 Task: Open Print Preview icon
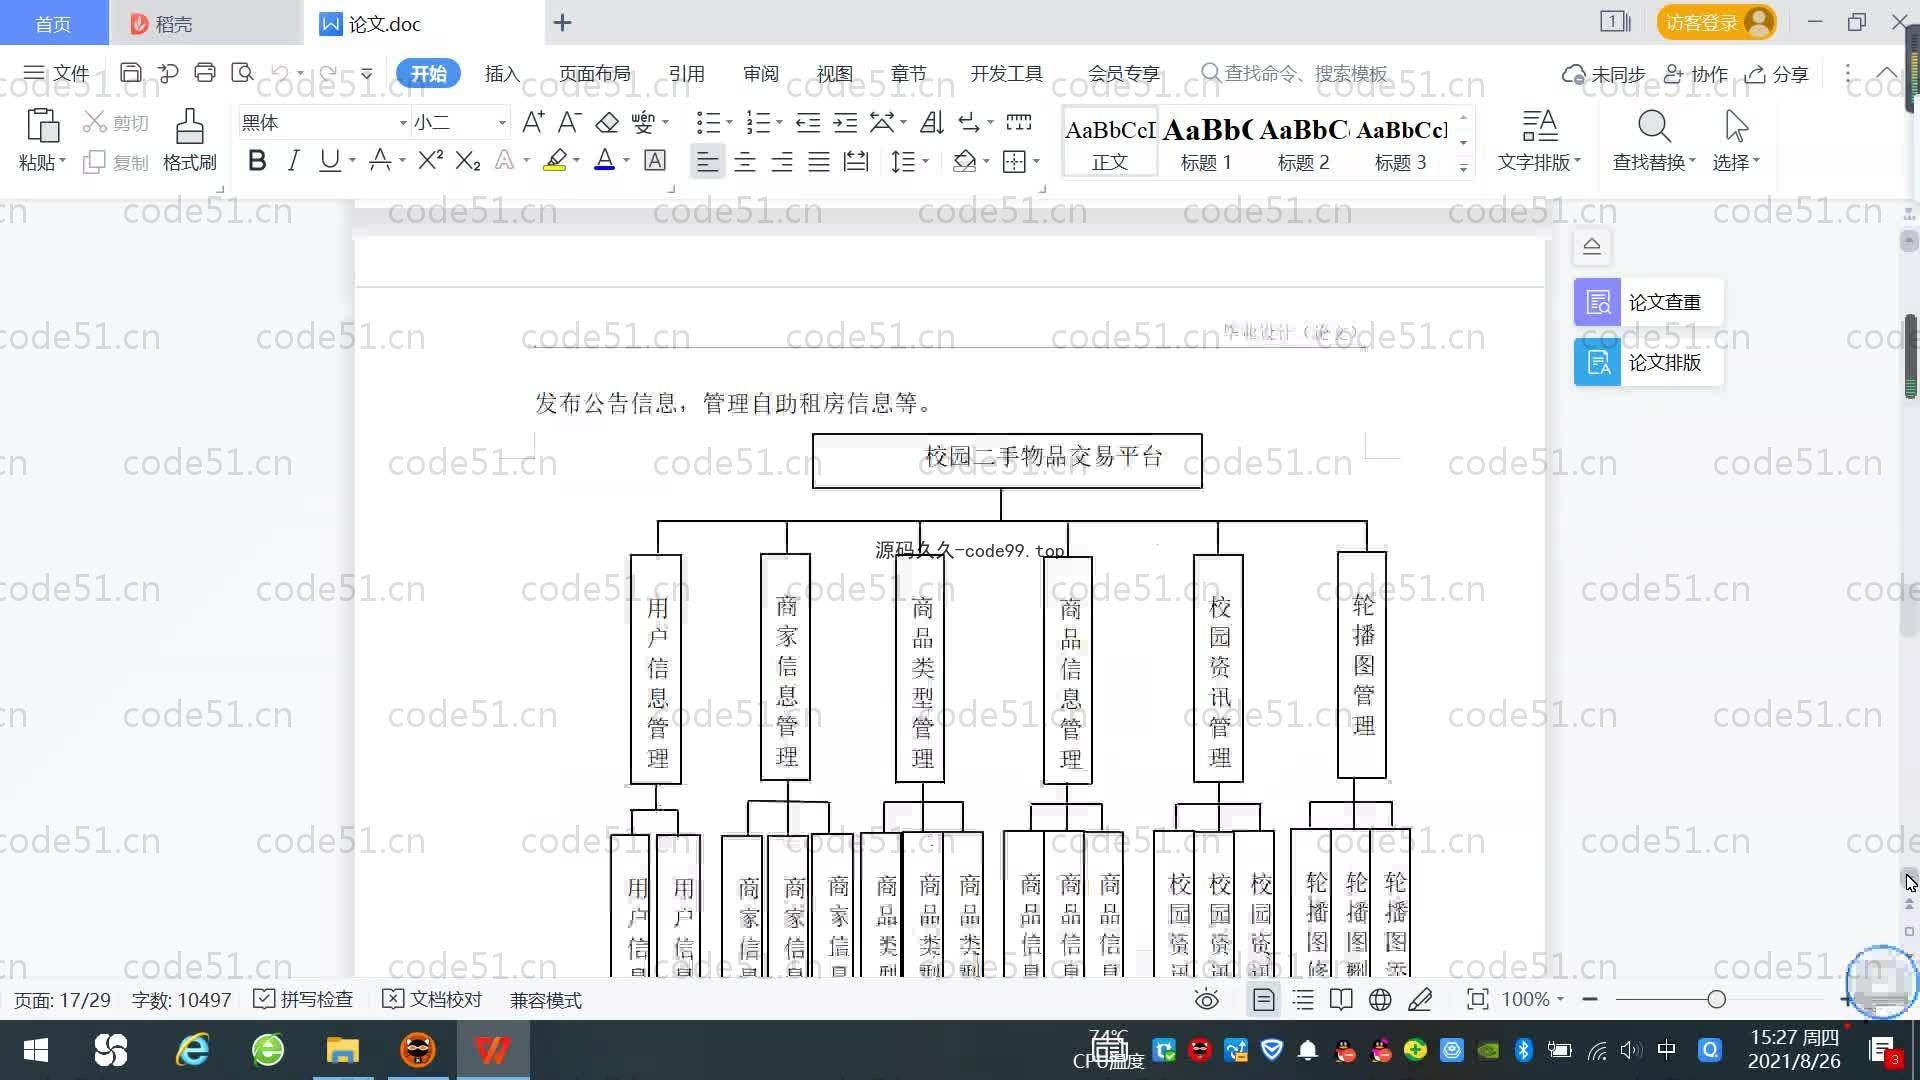click(242, 73)
